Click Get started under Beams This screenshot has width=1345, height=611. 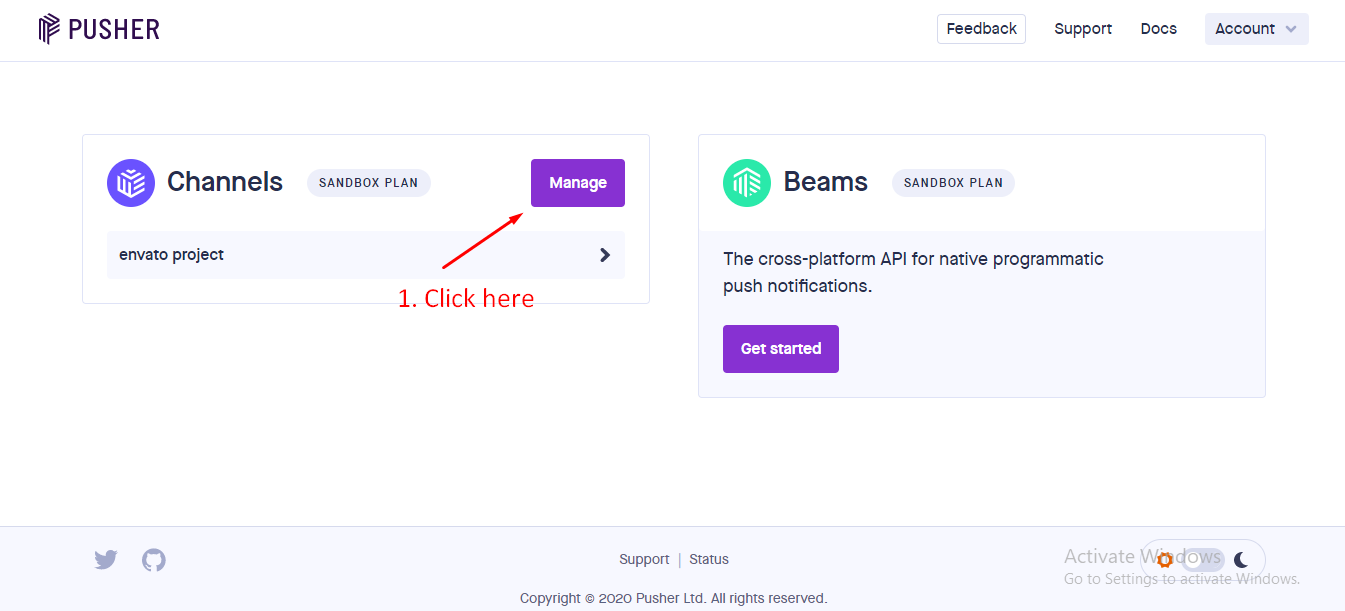pos(780,349)
